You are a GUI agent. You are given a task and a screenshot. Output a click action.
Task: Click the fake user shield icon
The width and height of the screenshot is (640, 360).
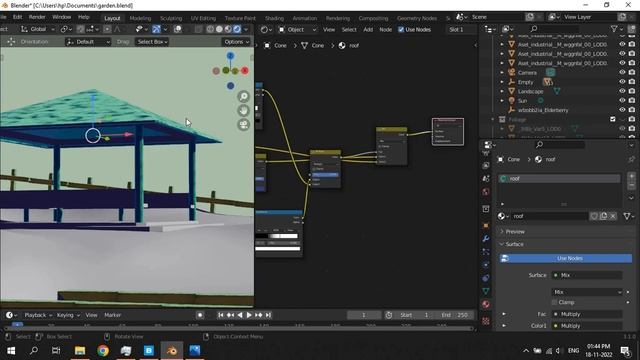594,216
